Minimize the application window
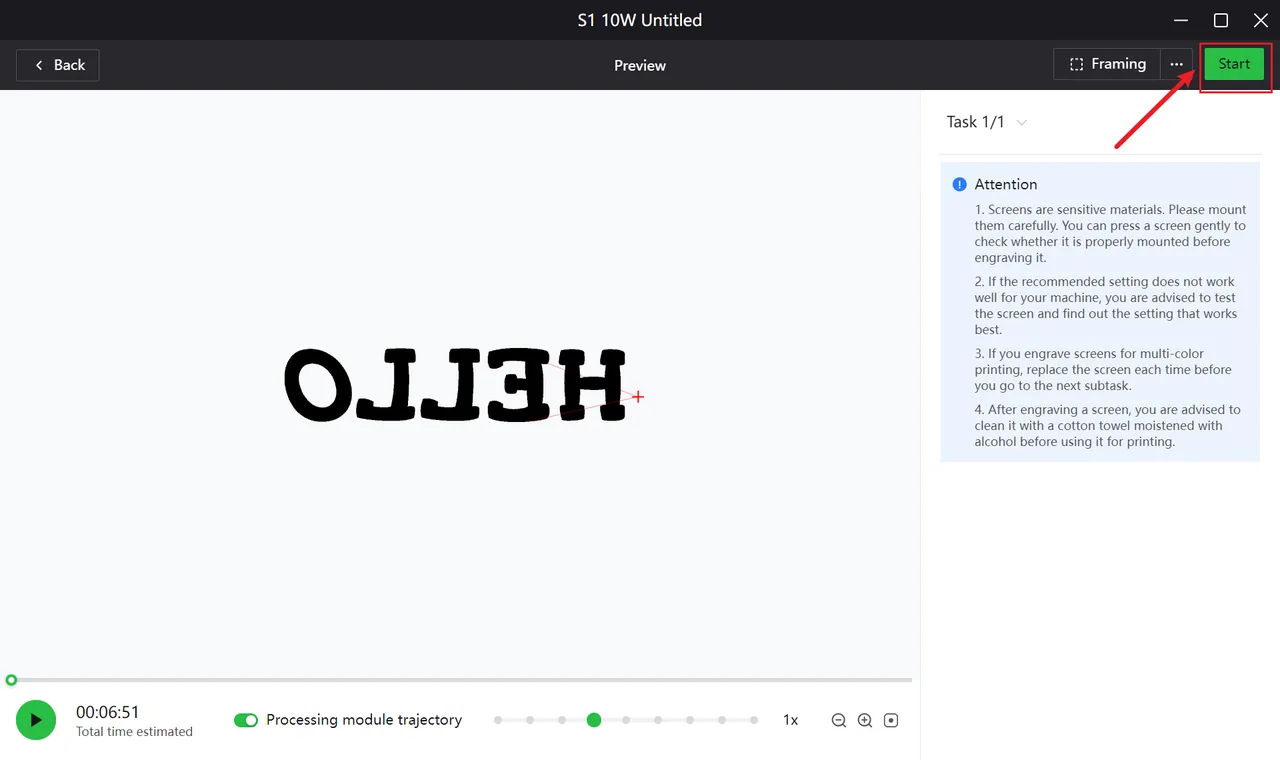This screenshot has height=760, width=1280. point(1183,20)
